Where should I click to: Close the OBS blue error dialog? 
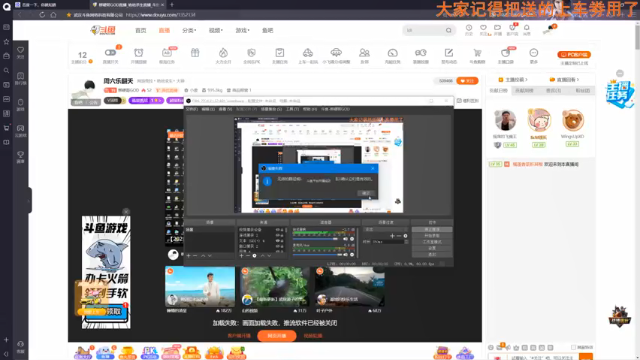coord(372,168)
